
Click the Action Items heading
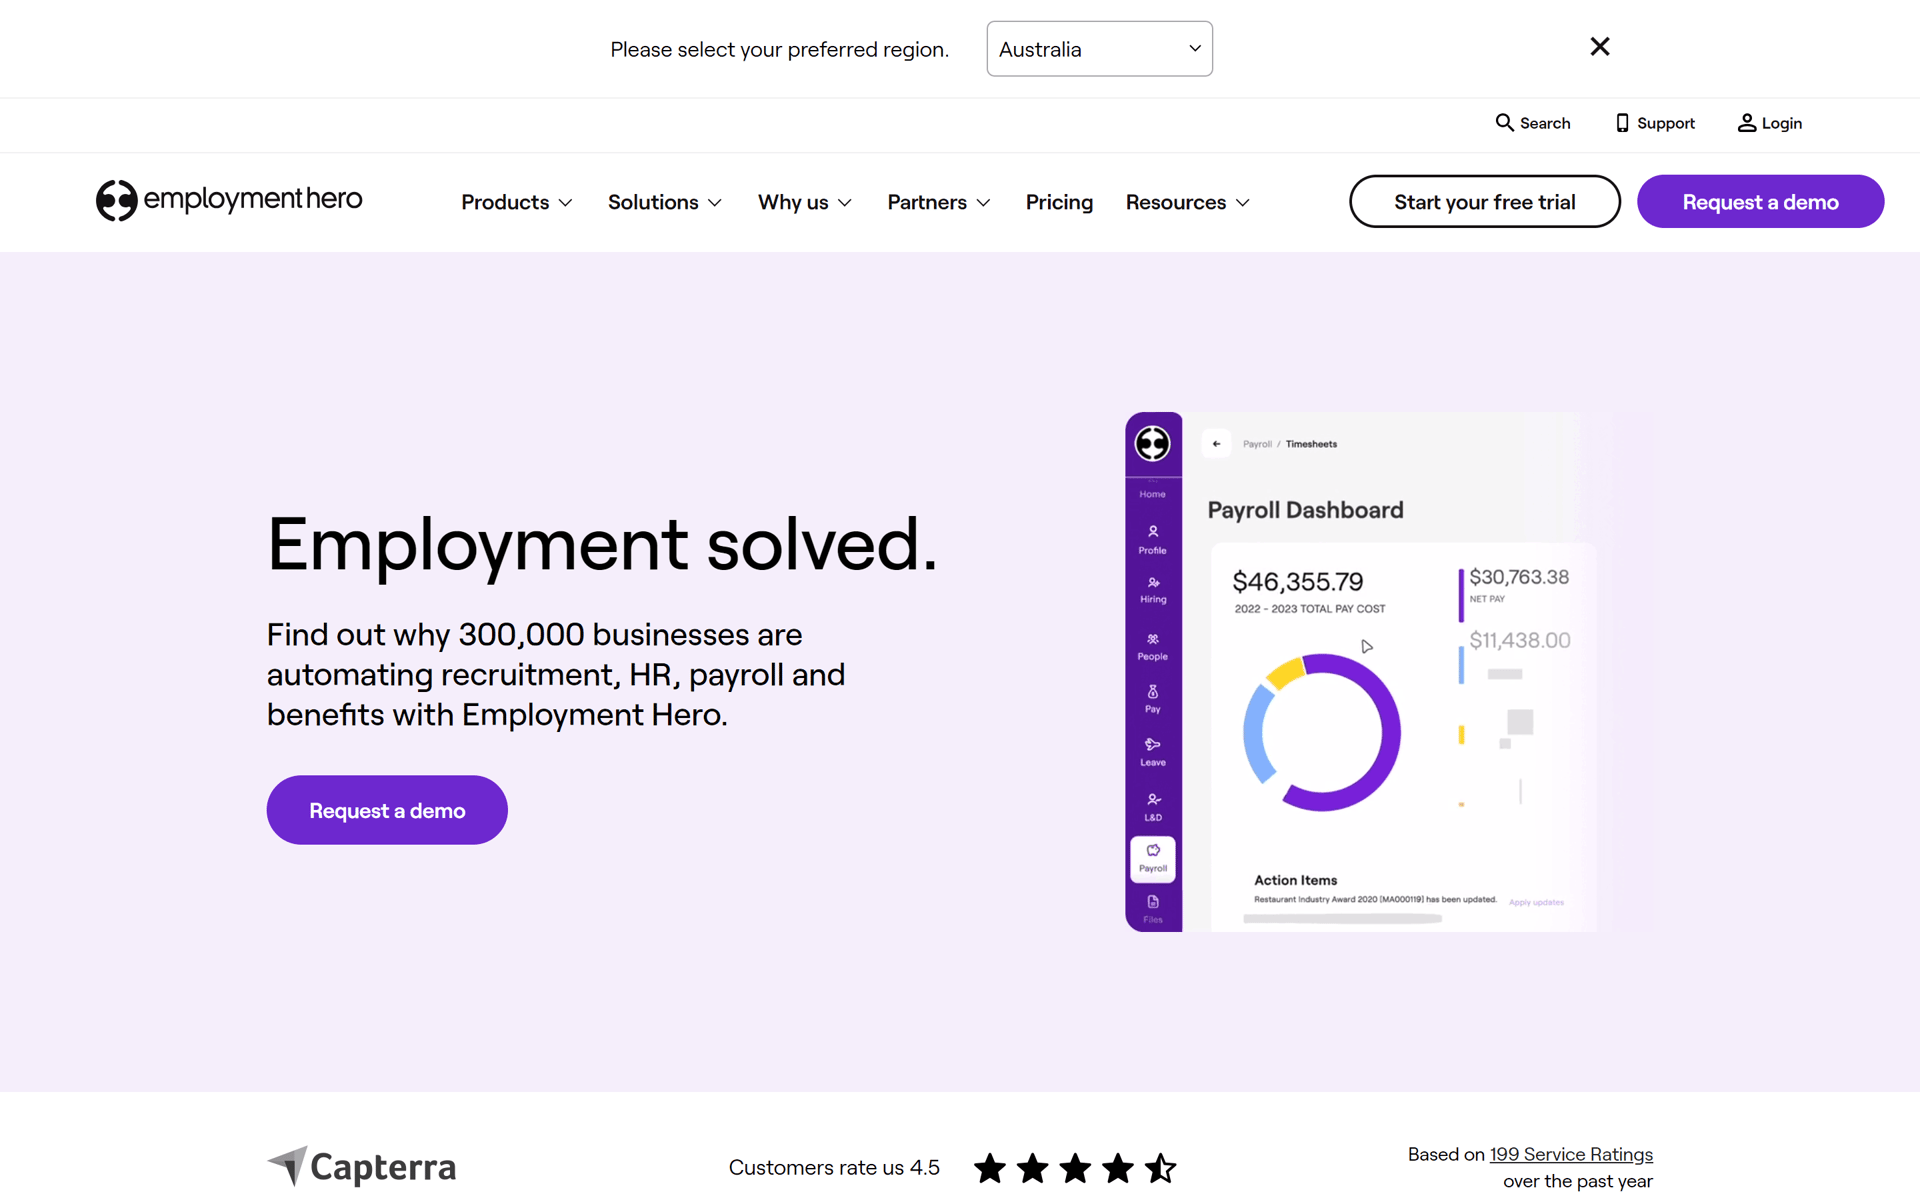coord(1295,880)
